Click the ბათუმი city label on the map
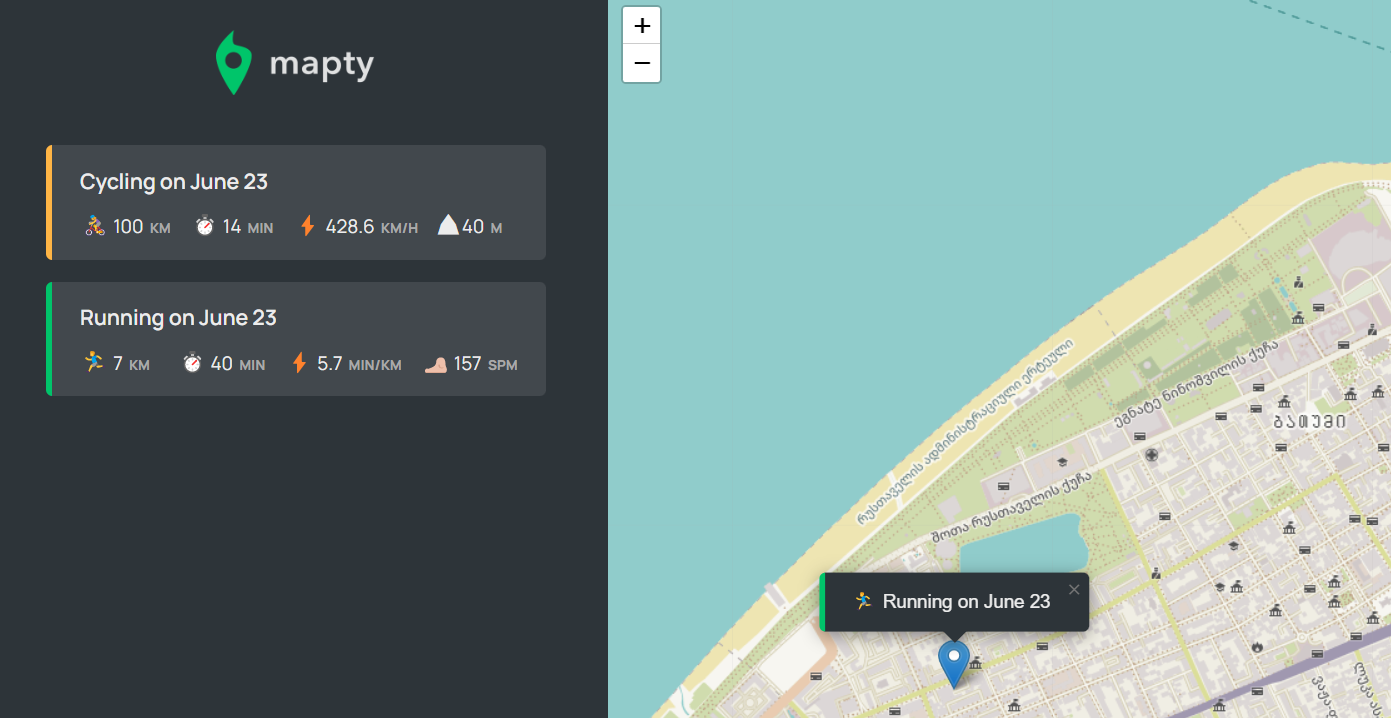 coord(1309,421)
